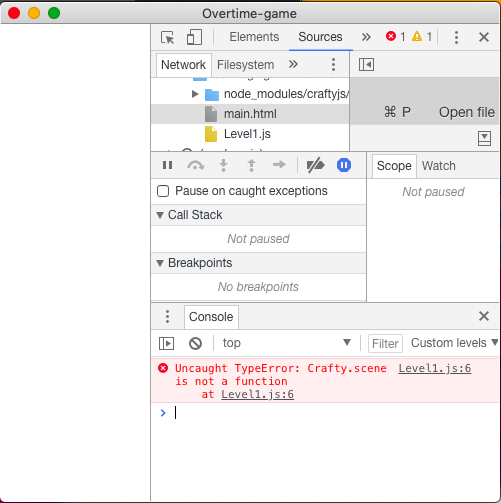Clear the console icon

pyautogui.click(x=195, y=343)
